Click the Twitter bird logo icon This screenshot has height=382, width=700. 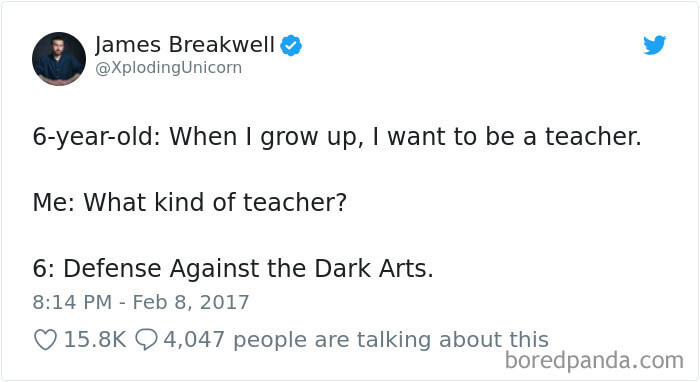pos(654,45)
